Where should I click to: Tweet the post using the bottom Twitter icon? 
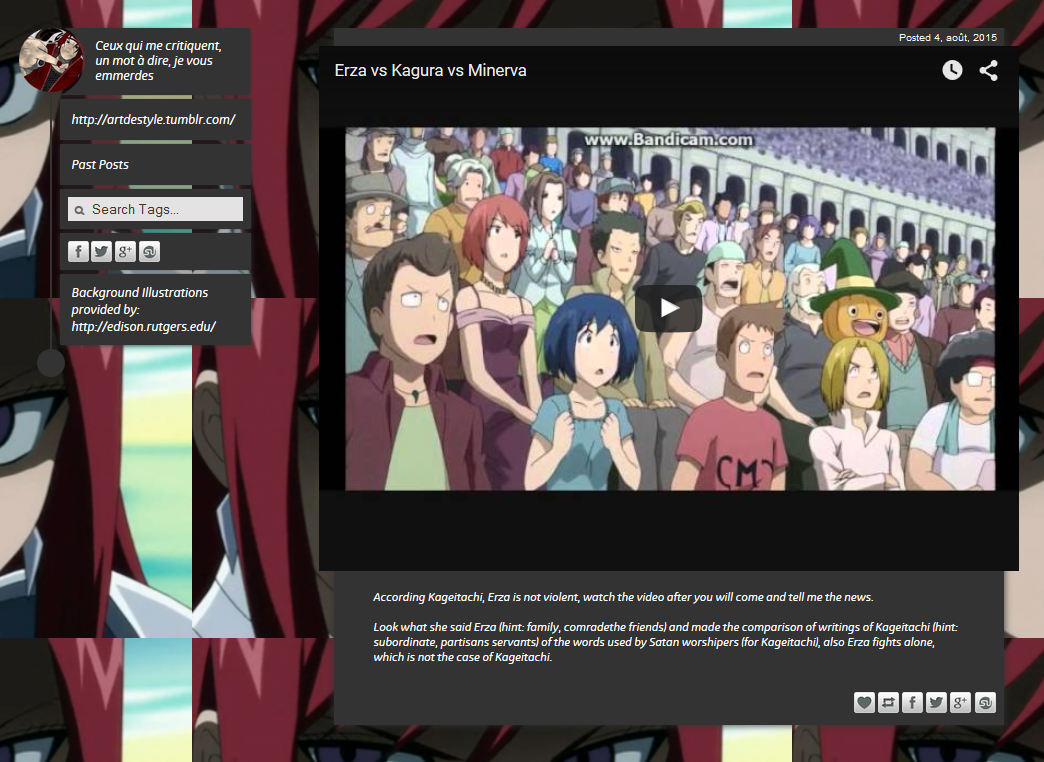pyautogui.click(x=936, y=703)
